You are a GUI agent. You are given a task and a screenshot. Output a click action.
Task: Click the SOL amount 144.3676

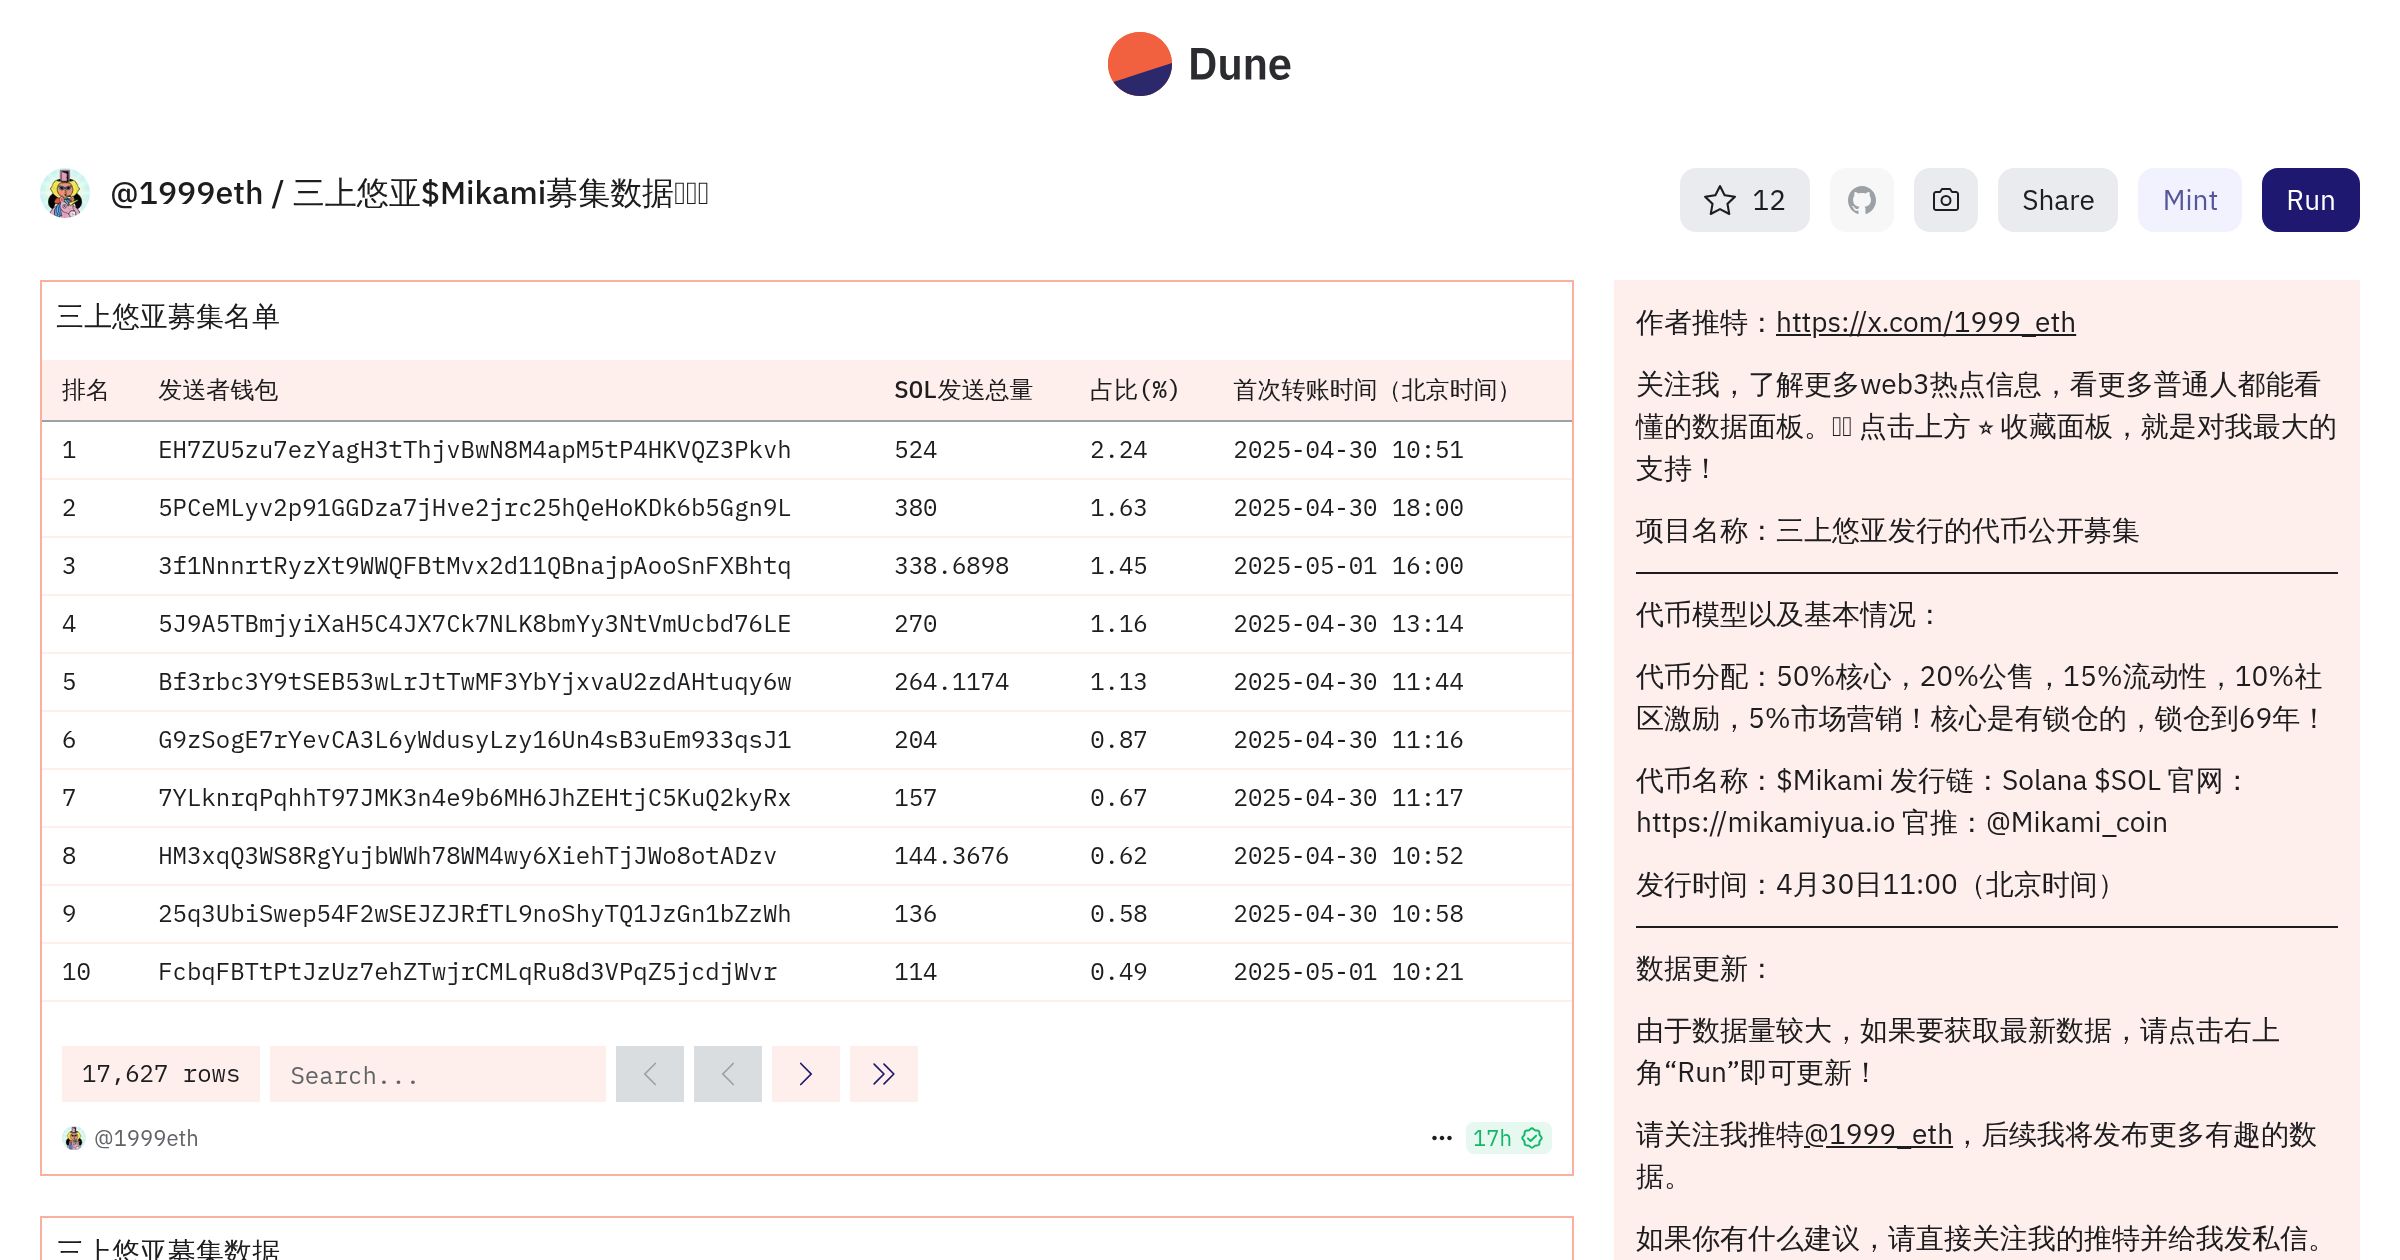click(x=951, y=856)
